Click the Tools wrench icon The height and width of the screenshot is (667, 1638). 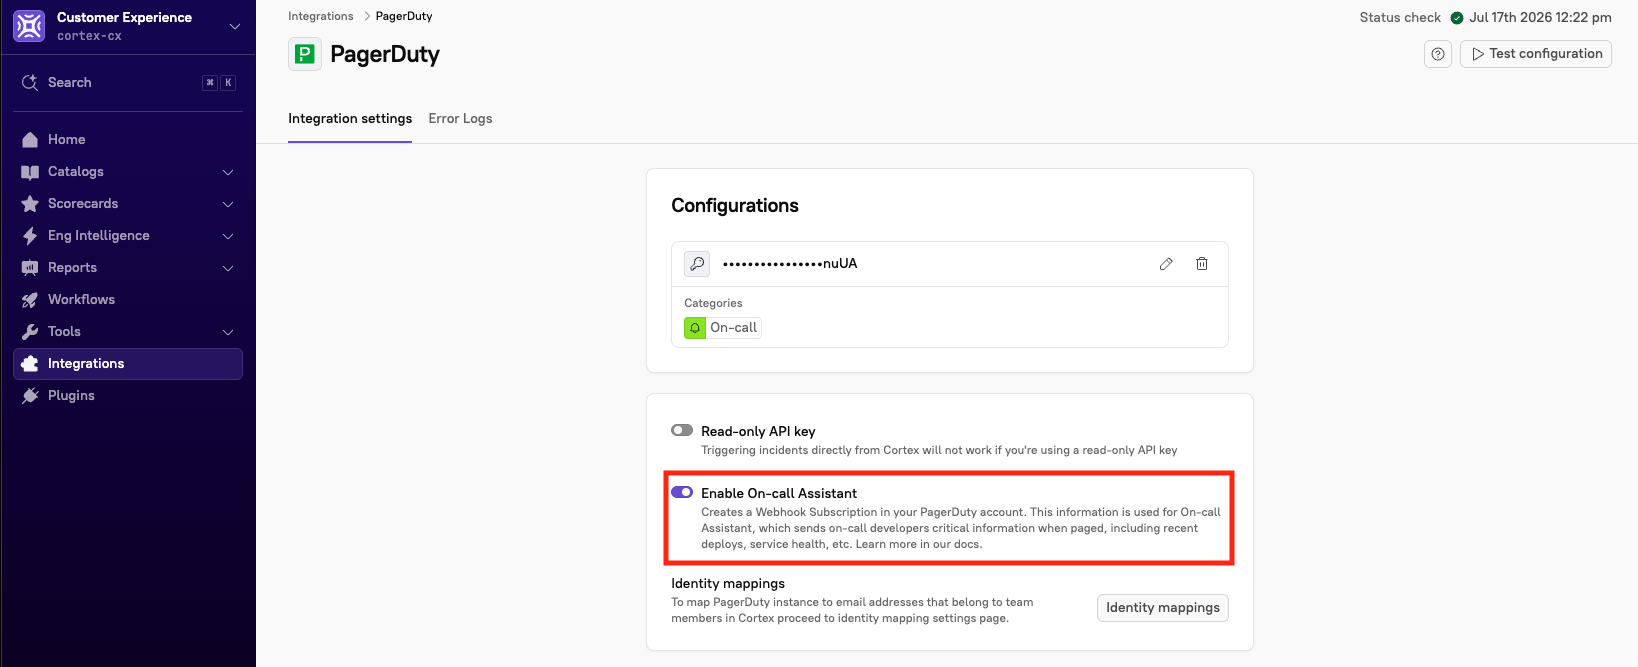coord(30,331)
